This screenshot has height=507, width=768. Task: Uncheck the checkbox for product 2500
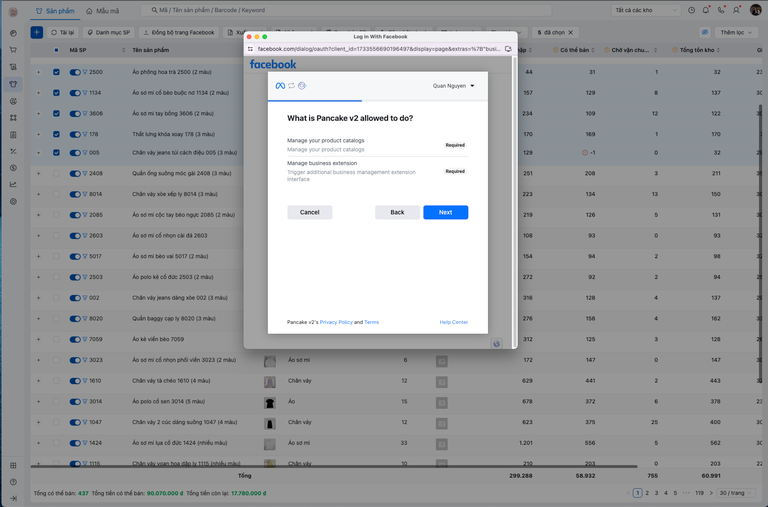pos(56,72)
